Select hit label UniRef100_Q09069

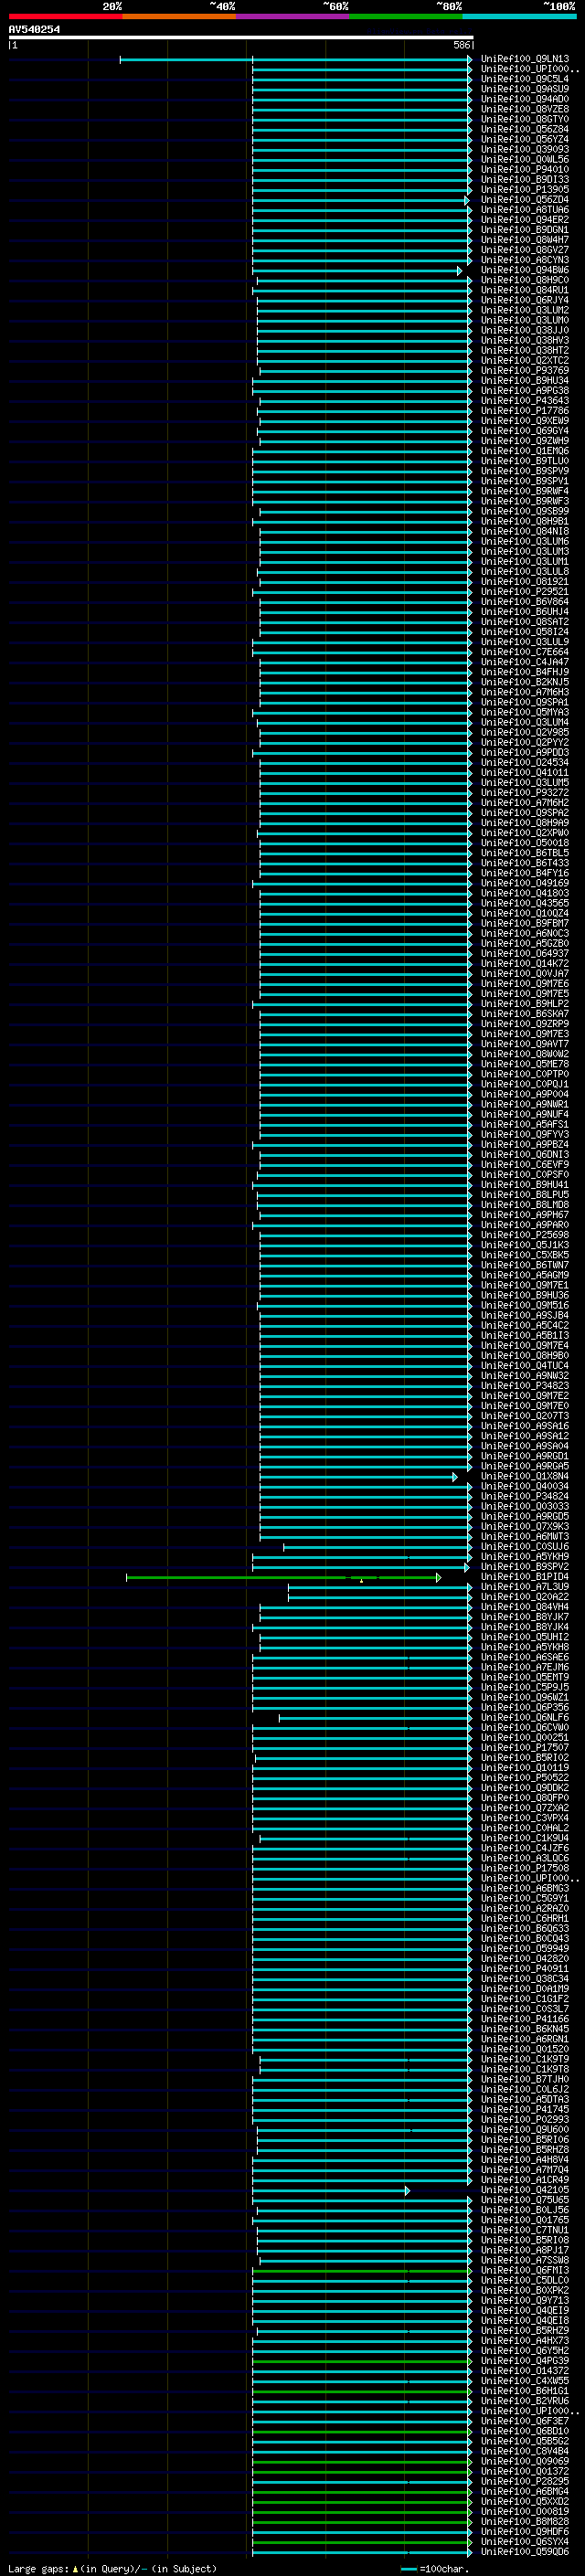coord(524,2461)
